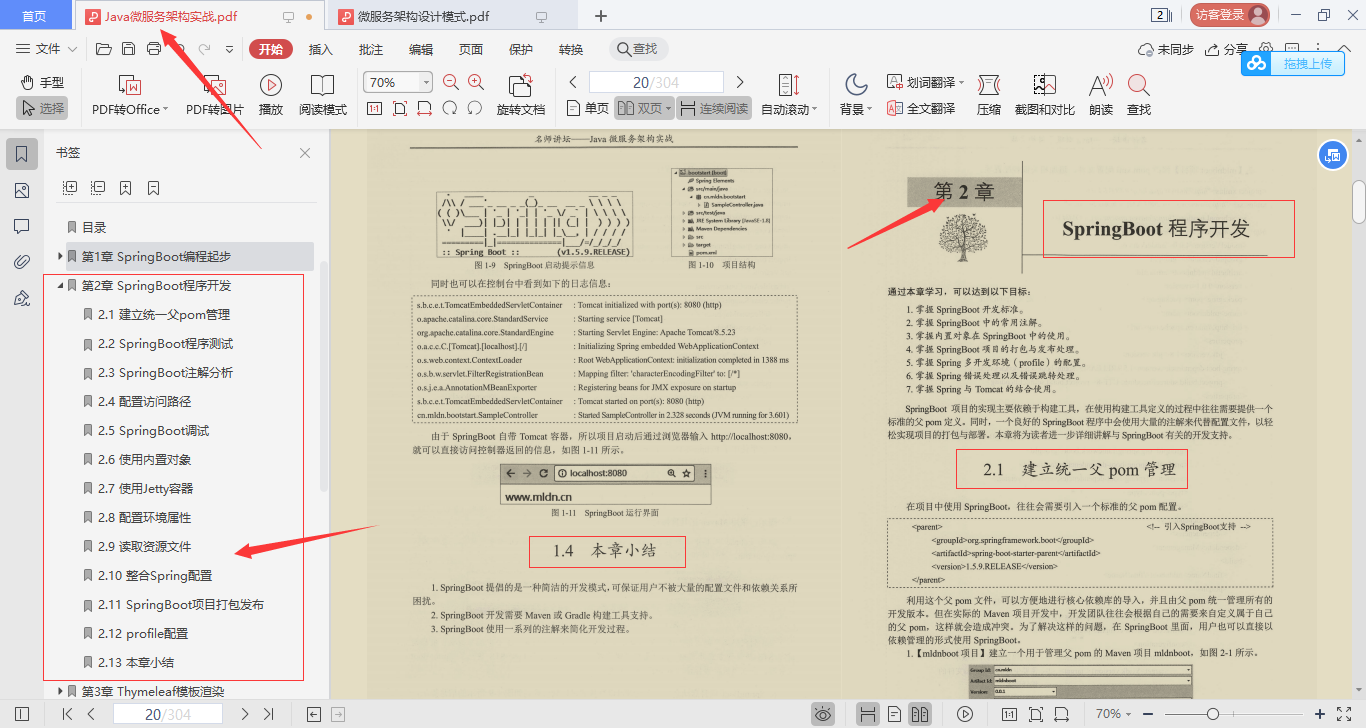Open the 文件 menu dropdown
The width and height of the screenshot is (1366, 728).
(47, 49)
